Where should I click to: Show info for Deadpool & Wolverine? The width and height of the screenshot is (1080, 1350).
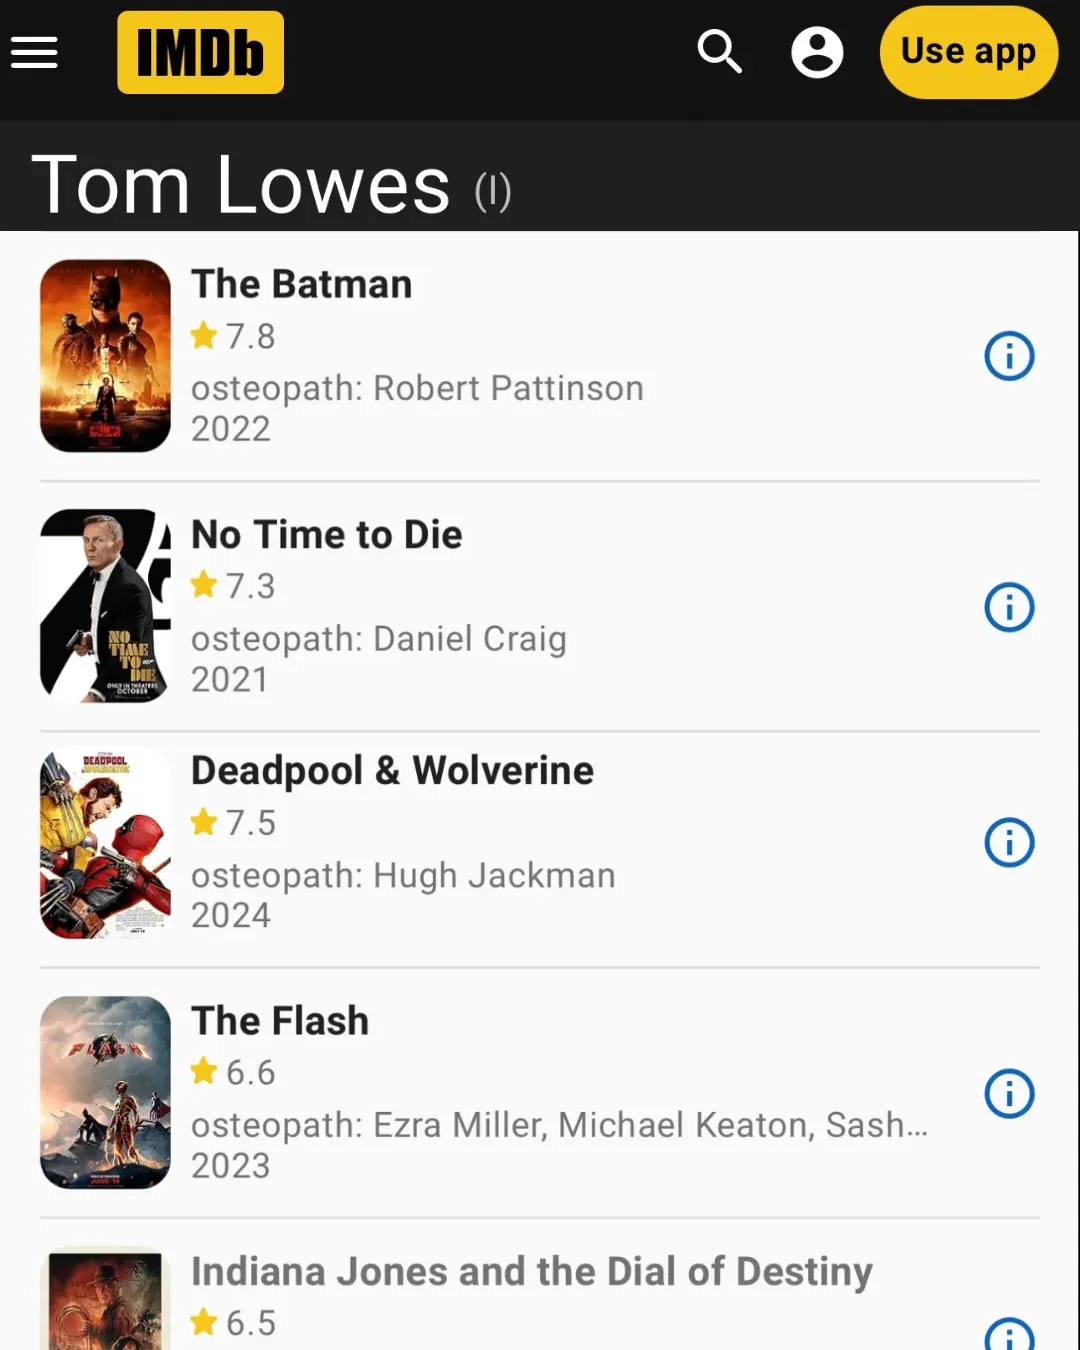(1009, 843)
